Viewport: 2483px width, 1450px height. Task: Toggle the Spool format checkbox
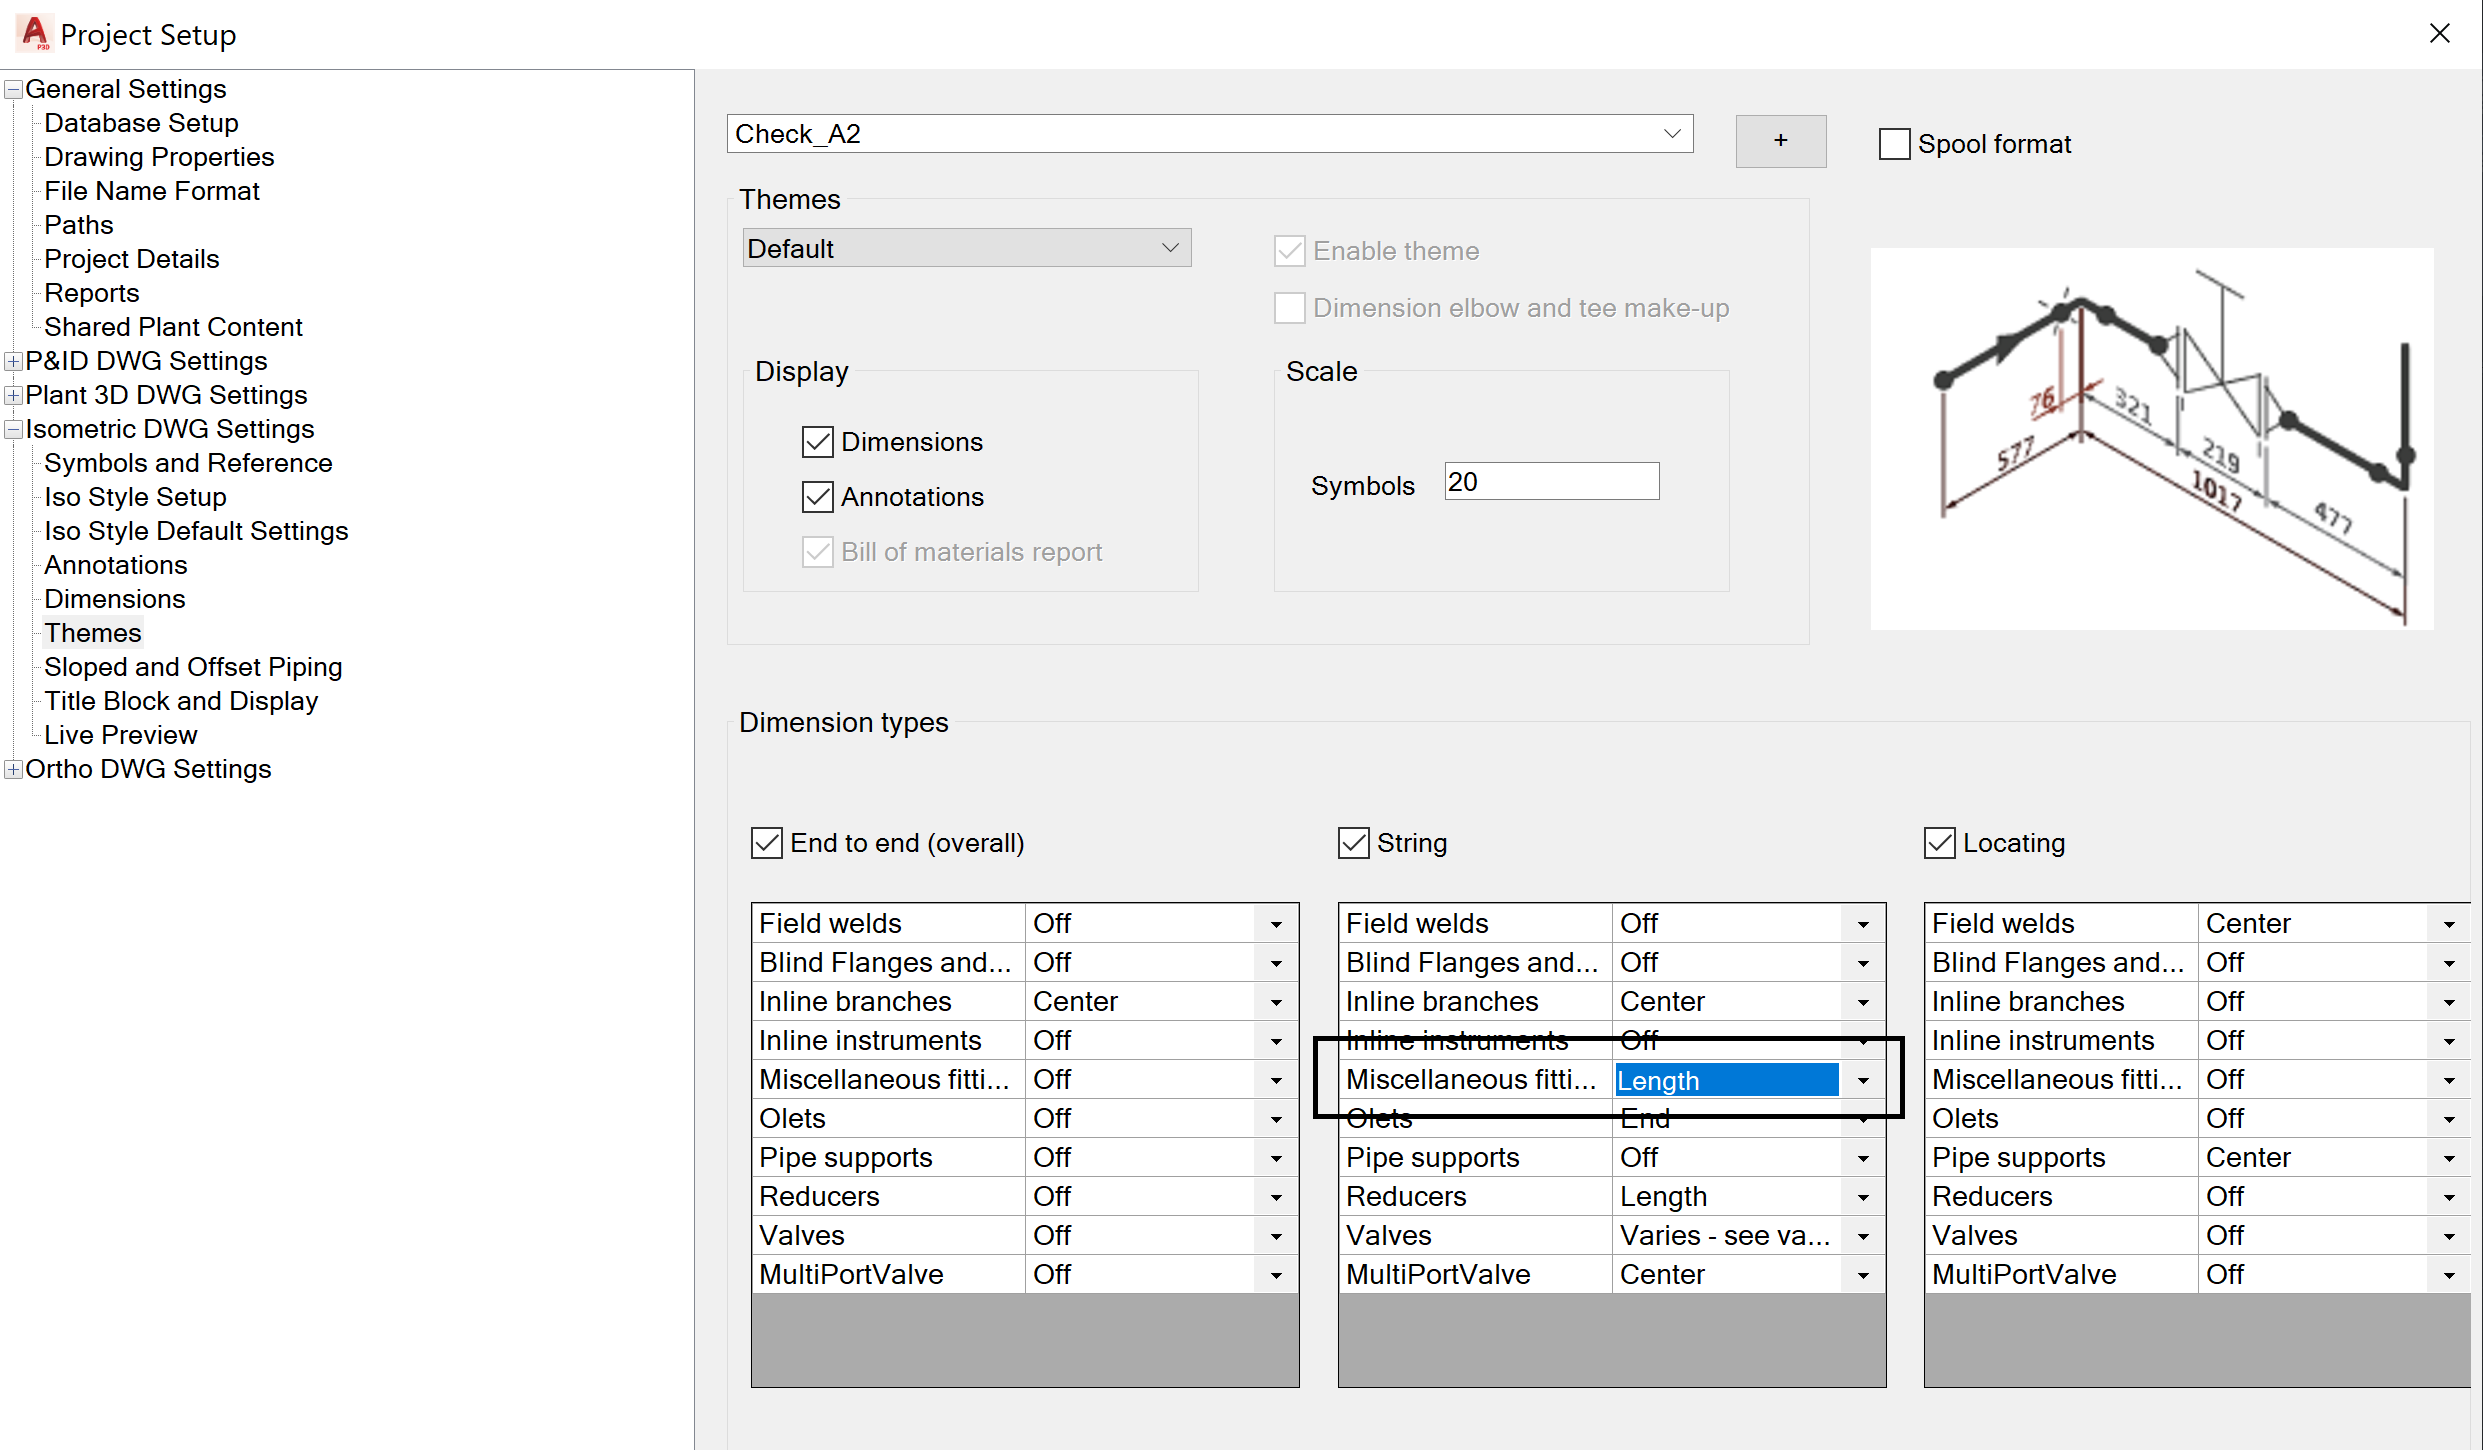click(x=1894, y=144)
